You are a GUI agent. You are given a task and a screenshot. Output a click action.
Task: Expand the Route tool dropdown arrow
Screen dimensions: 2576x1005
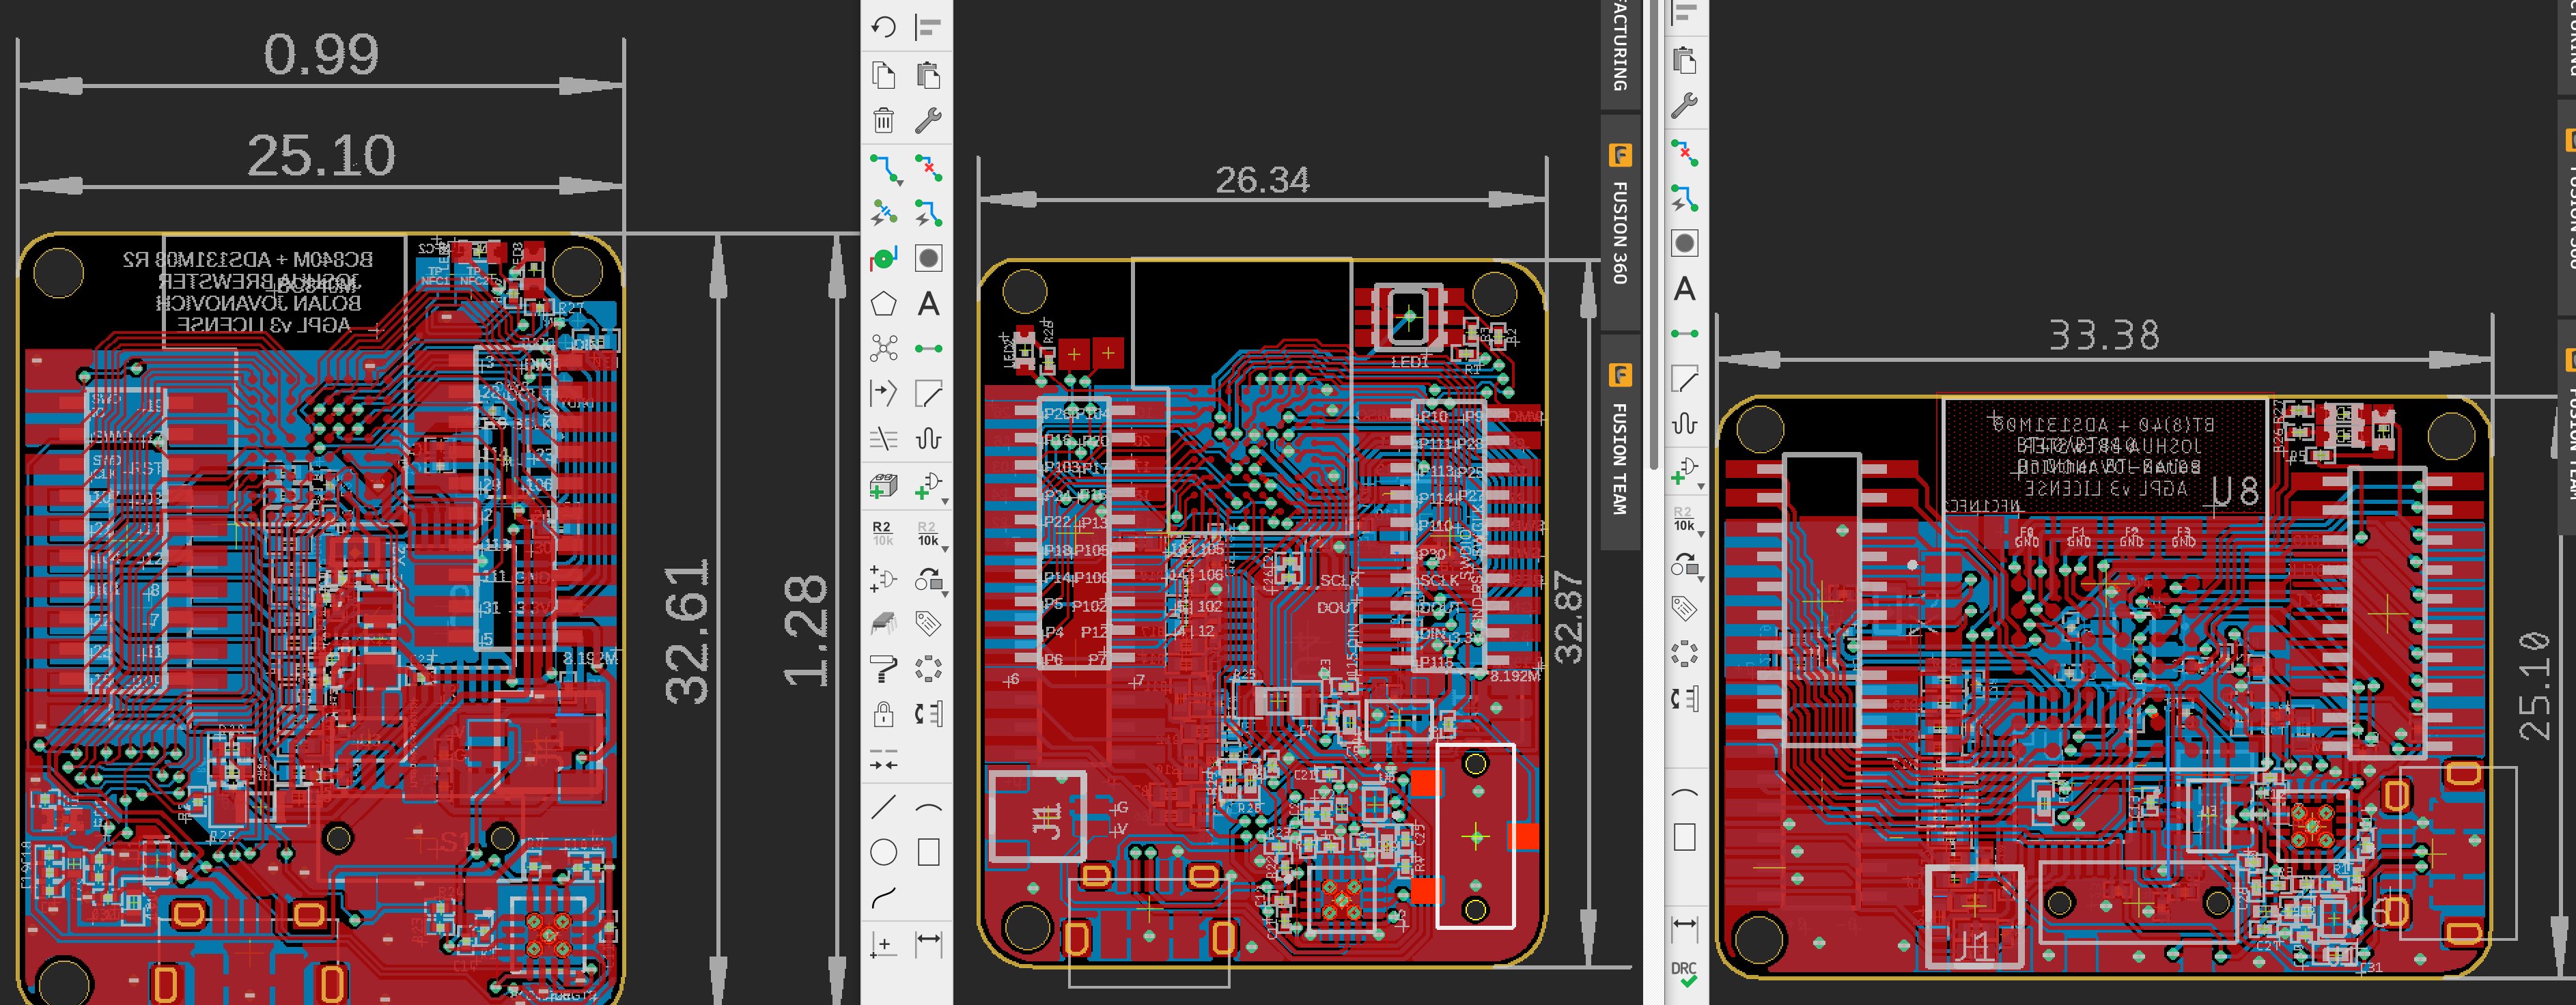pos(900,184)
